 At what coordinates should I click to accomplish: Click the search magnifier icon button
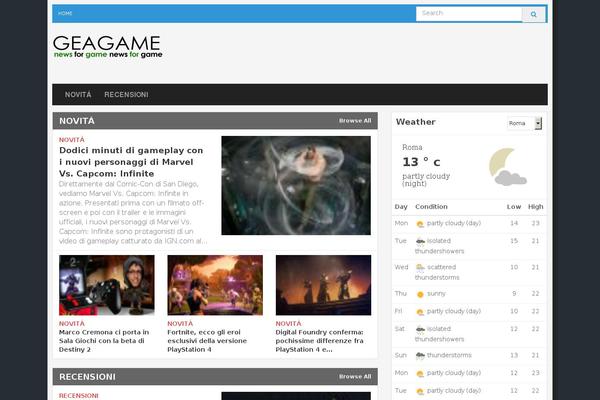[x=533, y=15]
